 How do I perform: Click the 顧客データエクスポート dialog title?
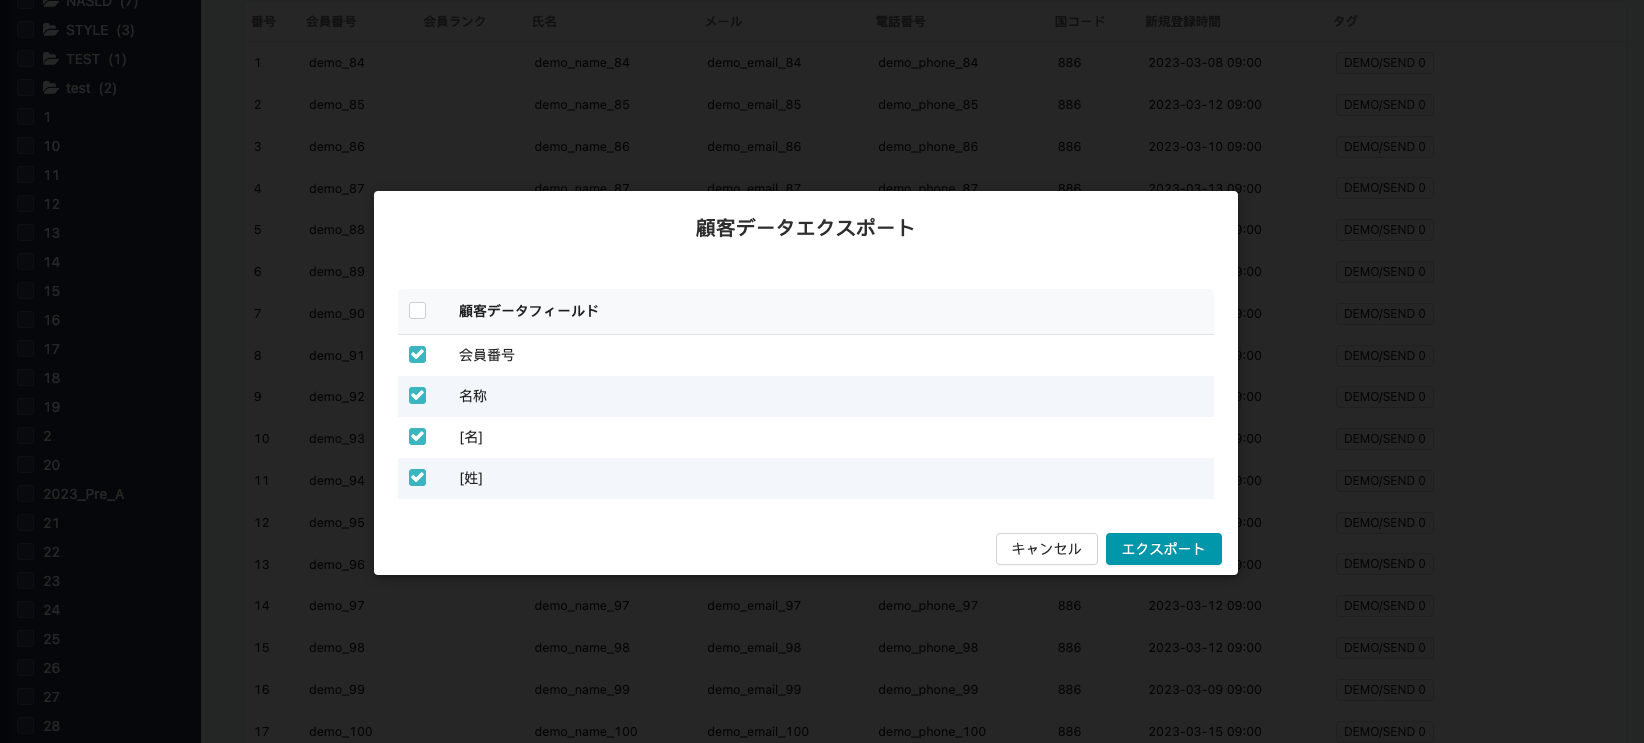click(x=805, y=228)
